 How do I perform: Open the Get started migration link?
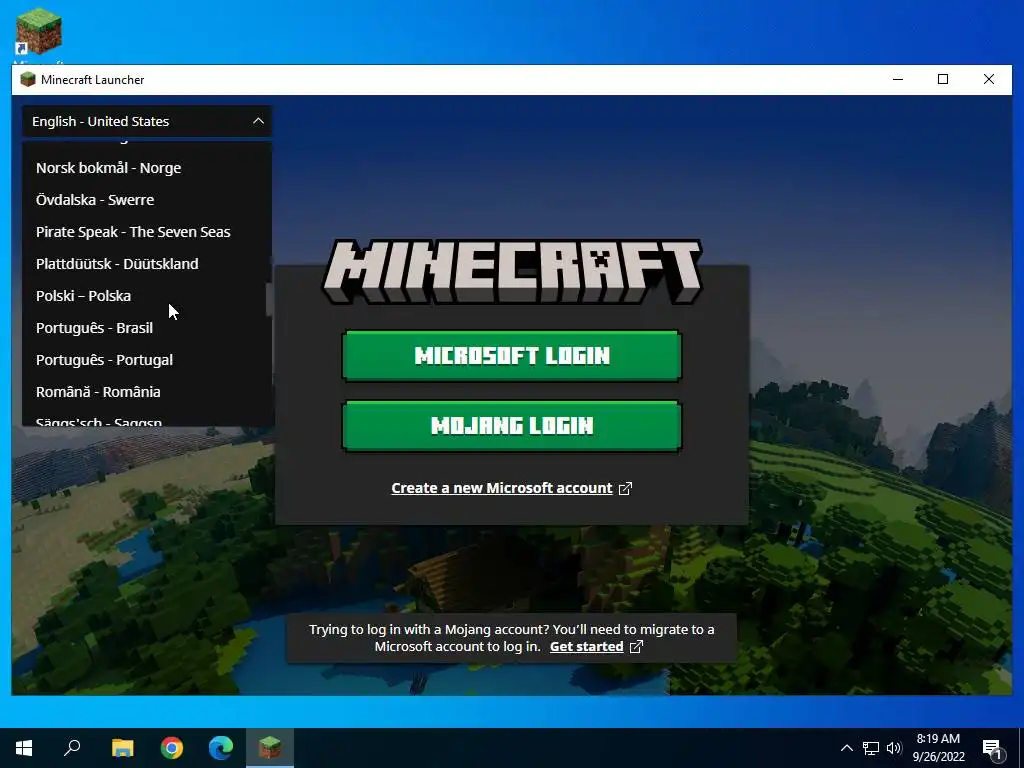586,647
